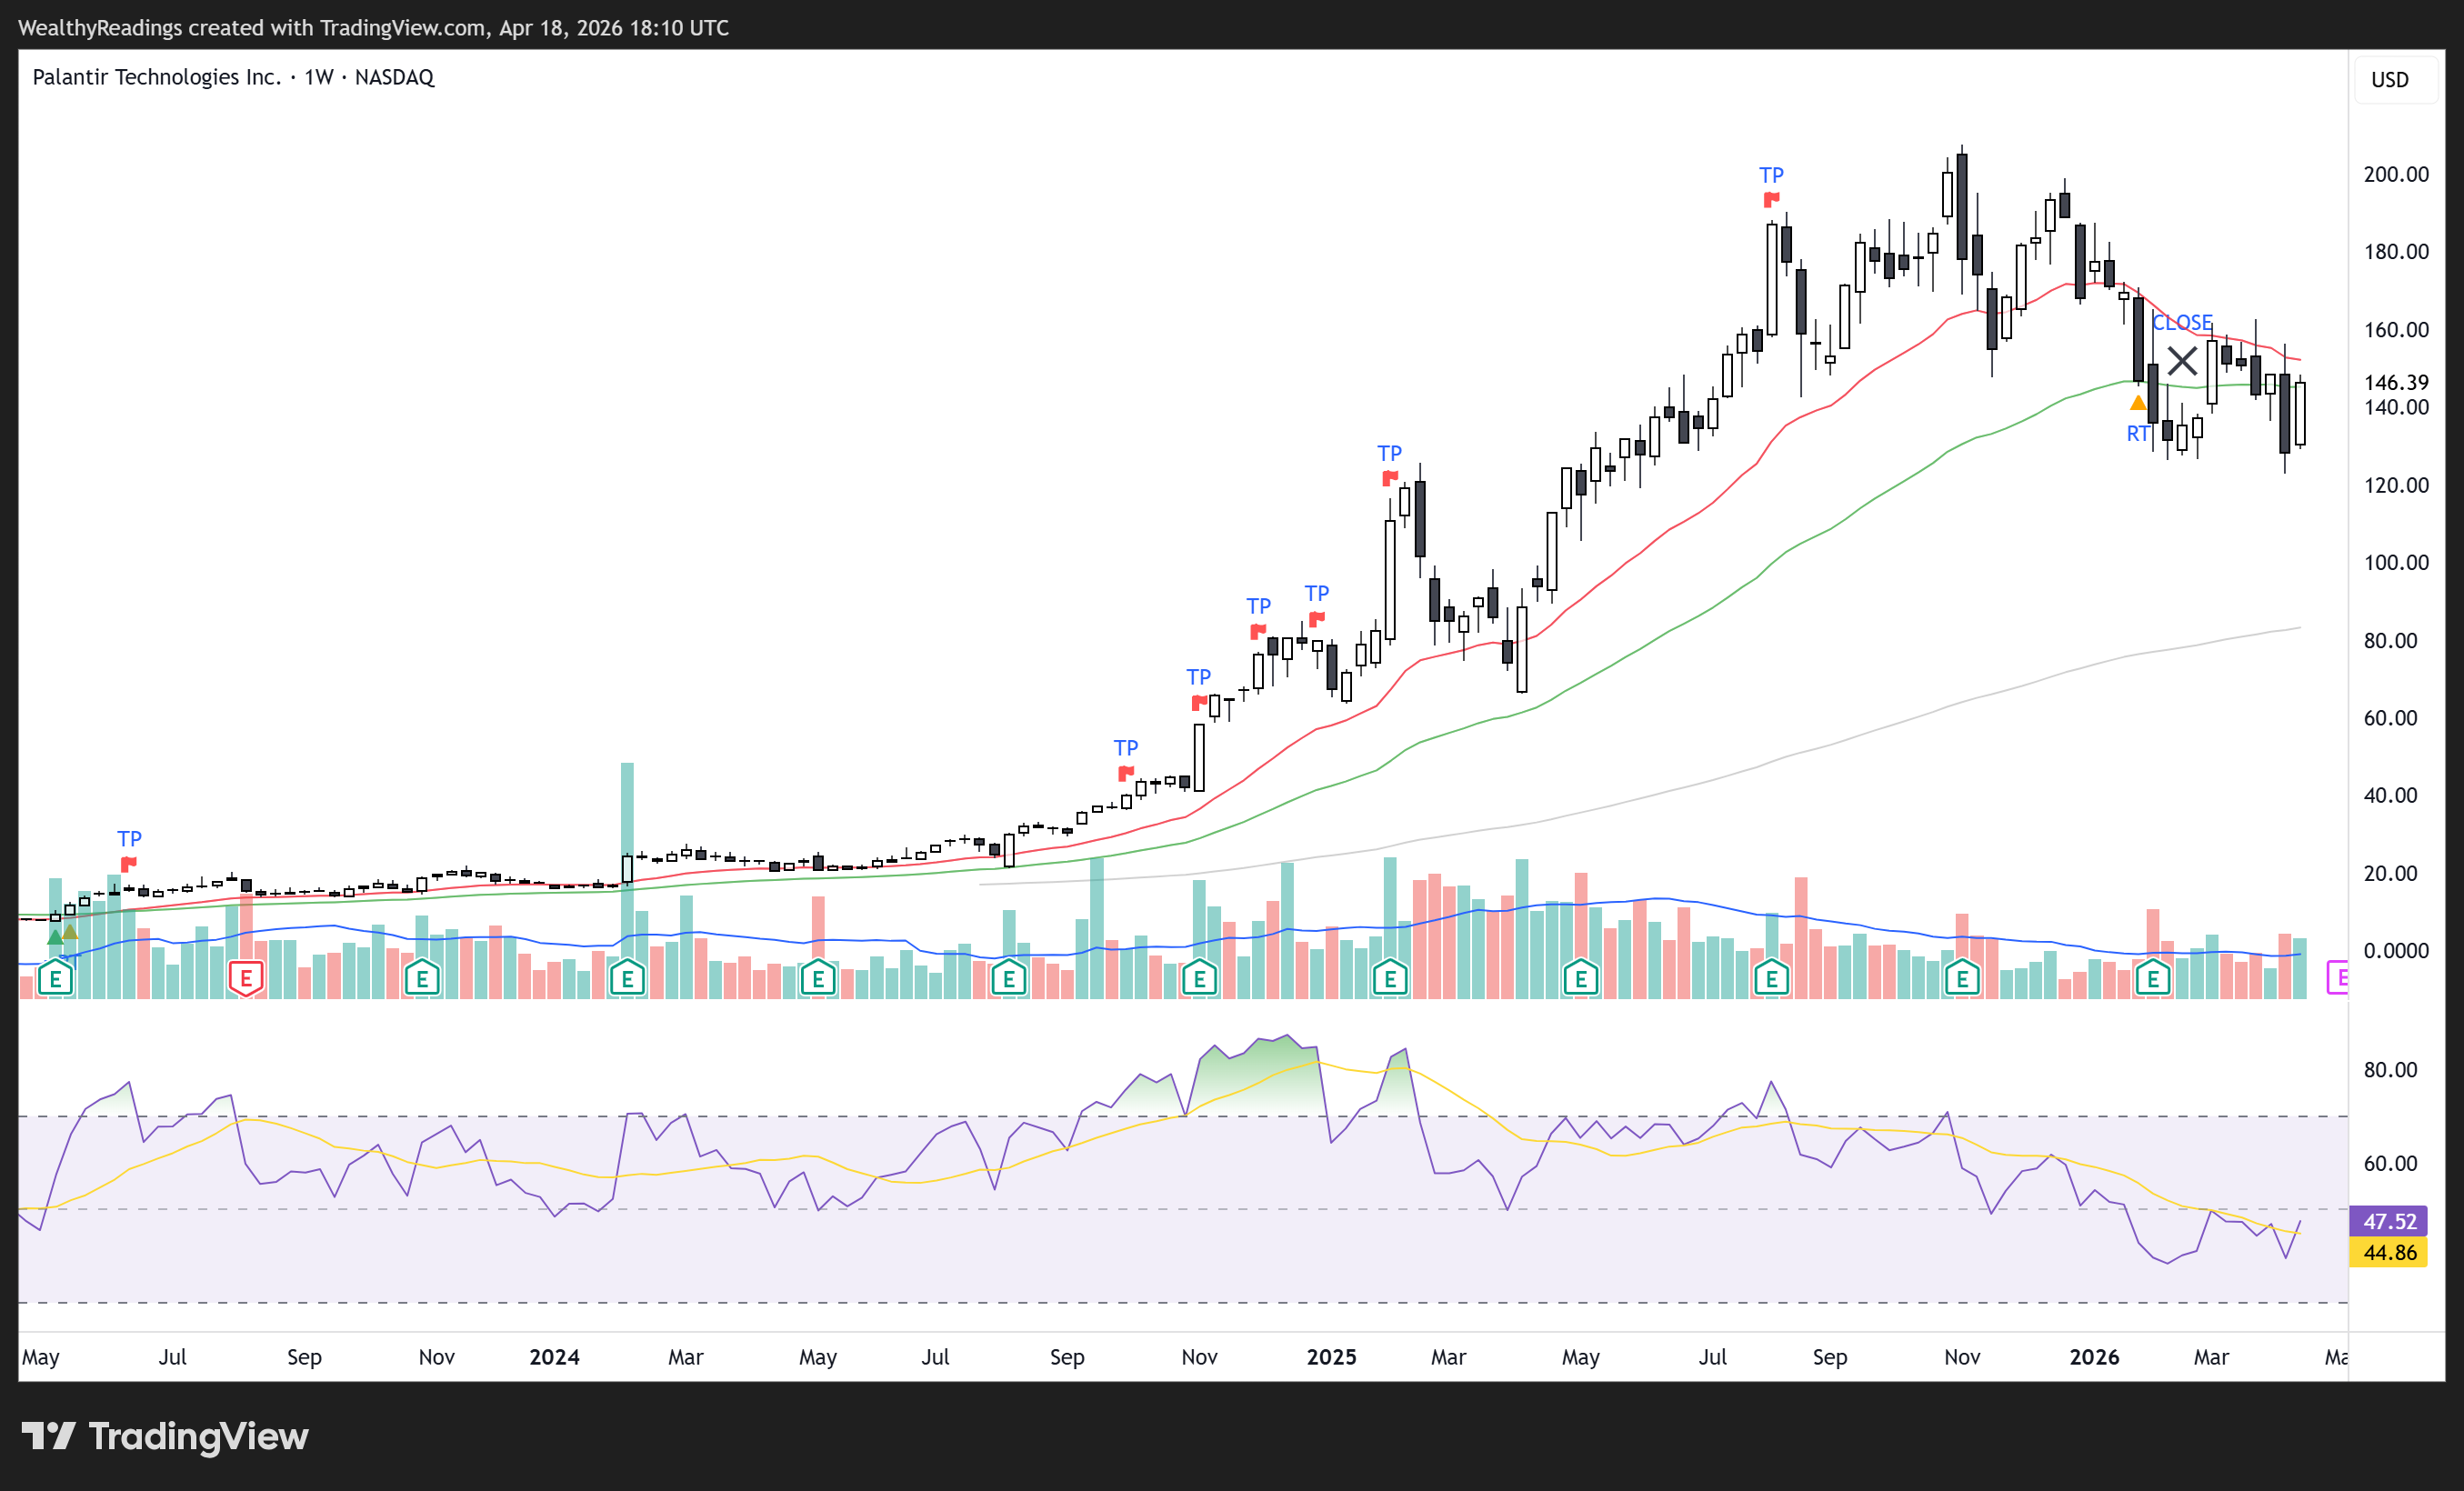Click the green triangle marker near May 2023

[x=55, y=937]
